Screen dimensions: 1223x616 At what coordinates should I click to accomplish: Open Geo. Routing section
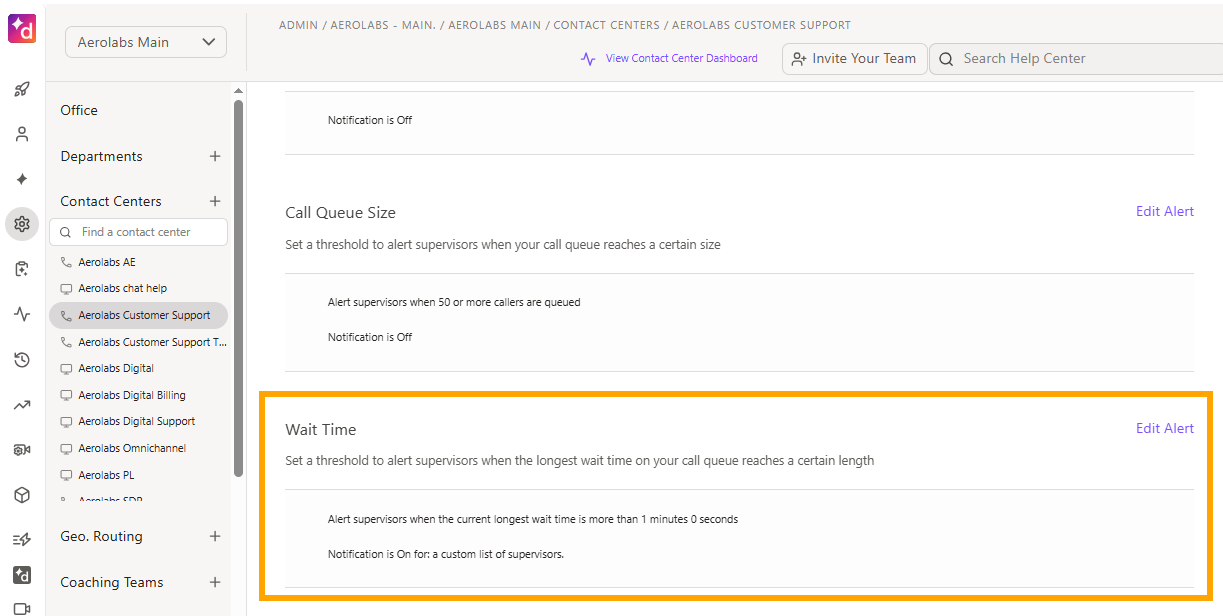101,536
